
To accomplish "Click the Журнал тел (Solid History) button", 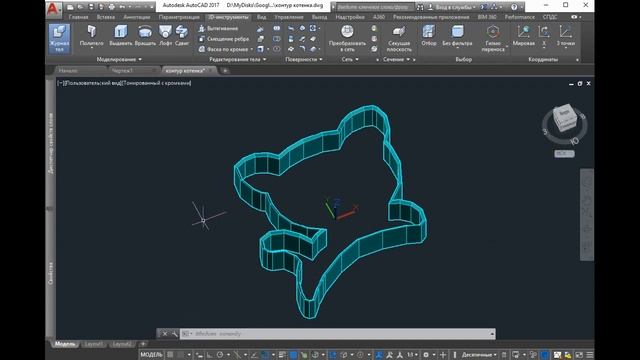I will point(60,38).
